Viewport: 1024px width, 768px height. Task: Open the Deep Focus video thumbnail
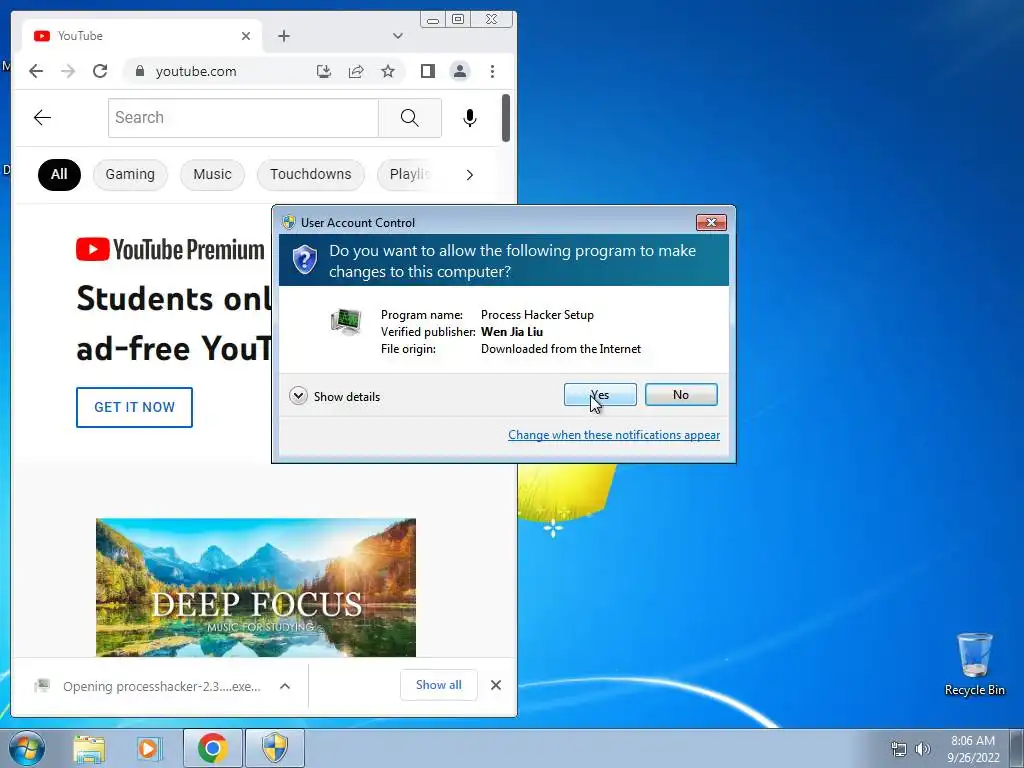click(255, 587)
